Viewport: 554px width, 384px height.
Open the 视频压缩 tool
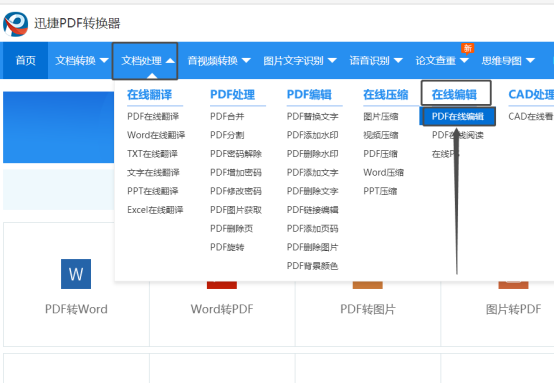tap(381, 135)
